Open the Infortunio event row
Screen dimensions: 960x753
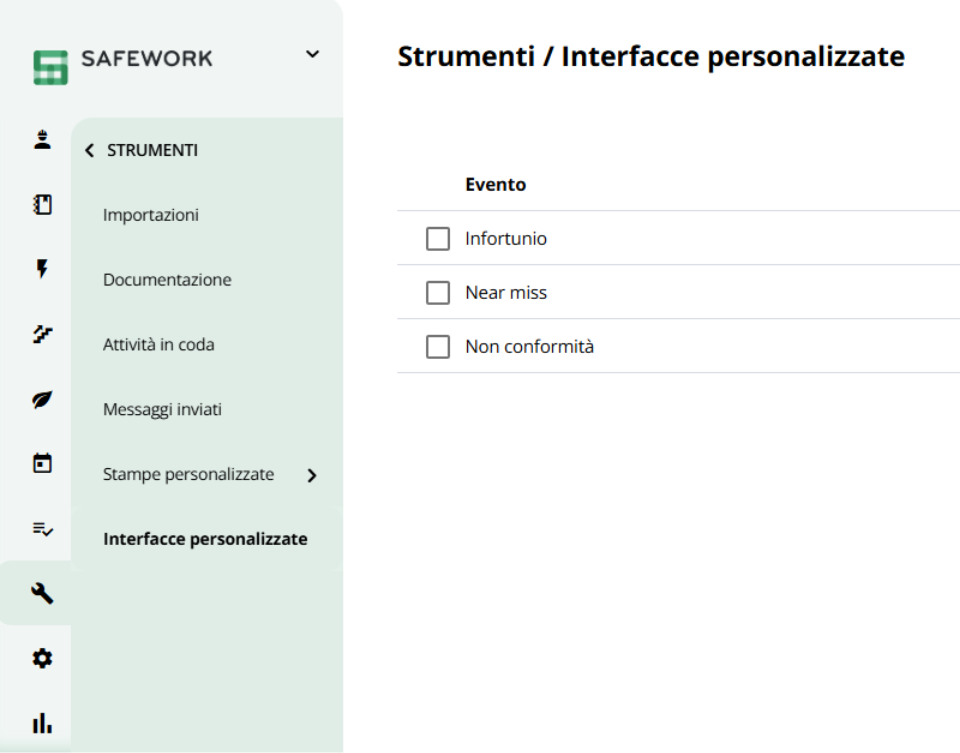pos(678,238)
